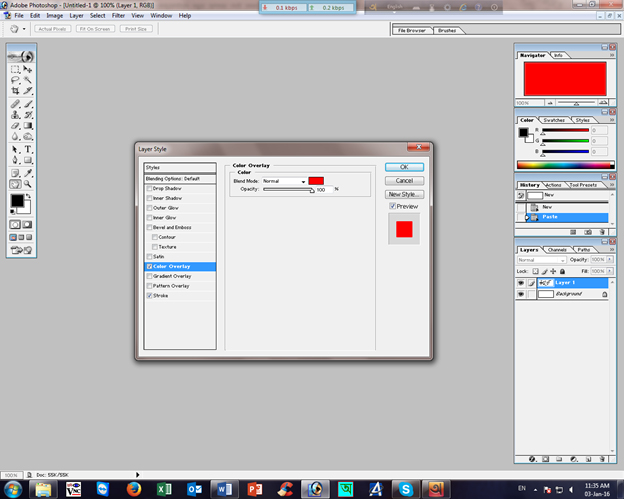Select the Notes tool
The image size is (624, 499).
click(15, 173)
